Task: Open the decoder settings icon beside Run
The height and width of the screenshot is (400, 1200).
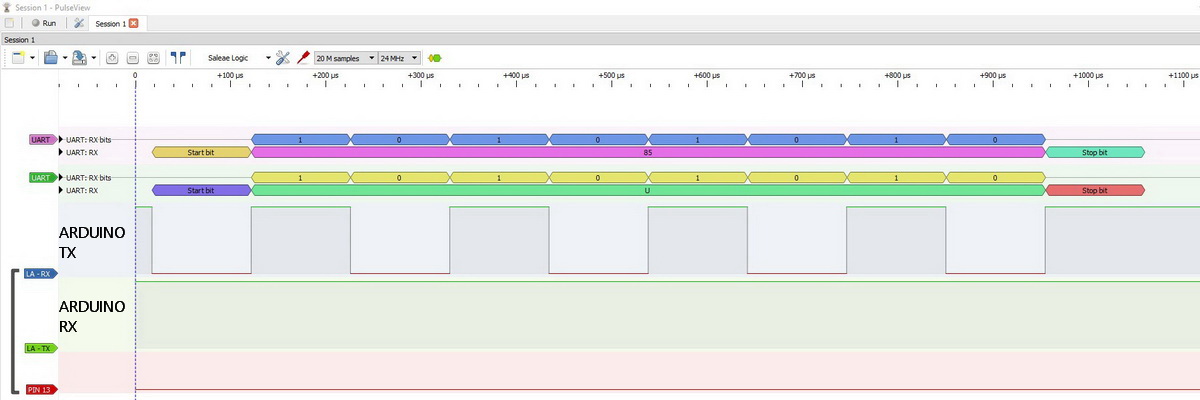Action: click(78, 22)
